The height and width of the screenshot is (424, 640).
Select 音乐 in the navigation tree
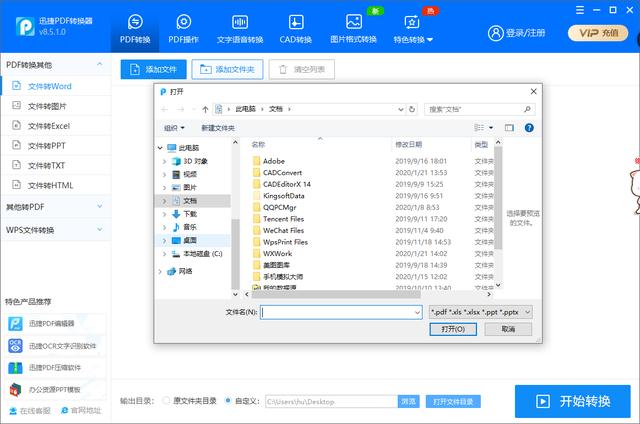(x=190, y=227)
